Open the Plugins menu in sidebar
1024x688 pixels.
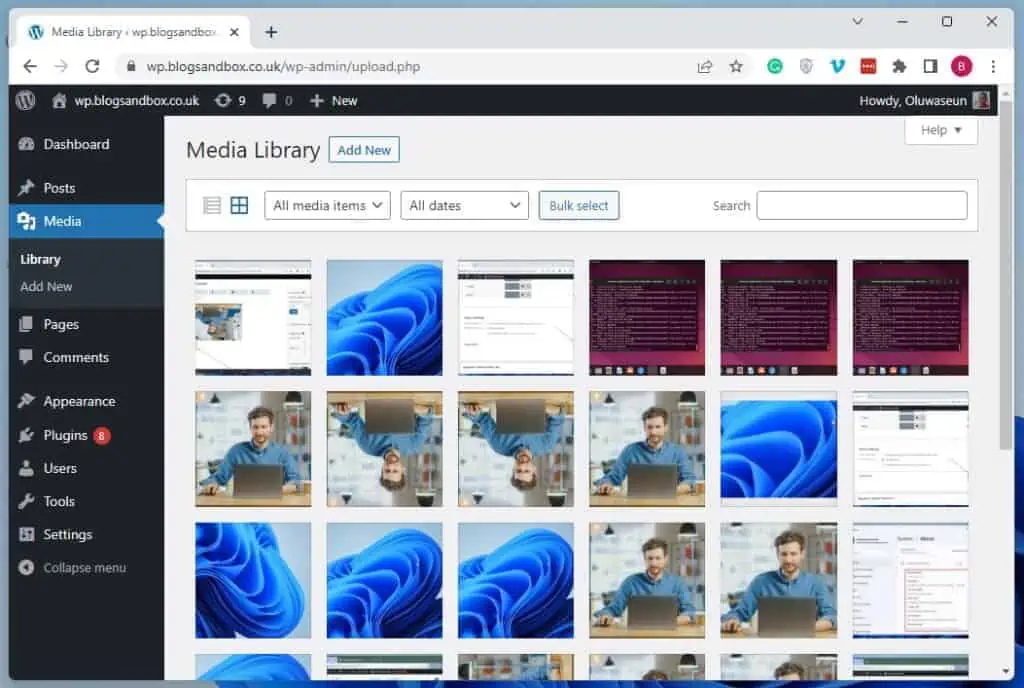65,435
